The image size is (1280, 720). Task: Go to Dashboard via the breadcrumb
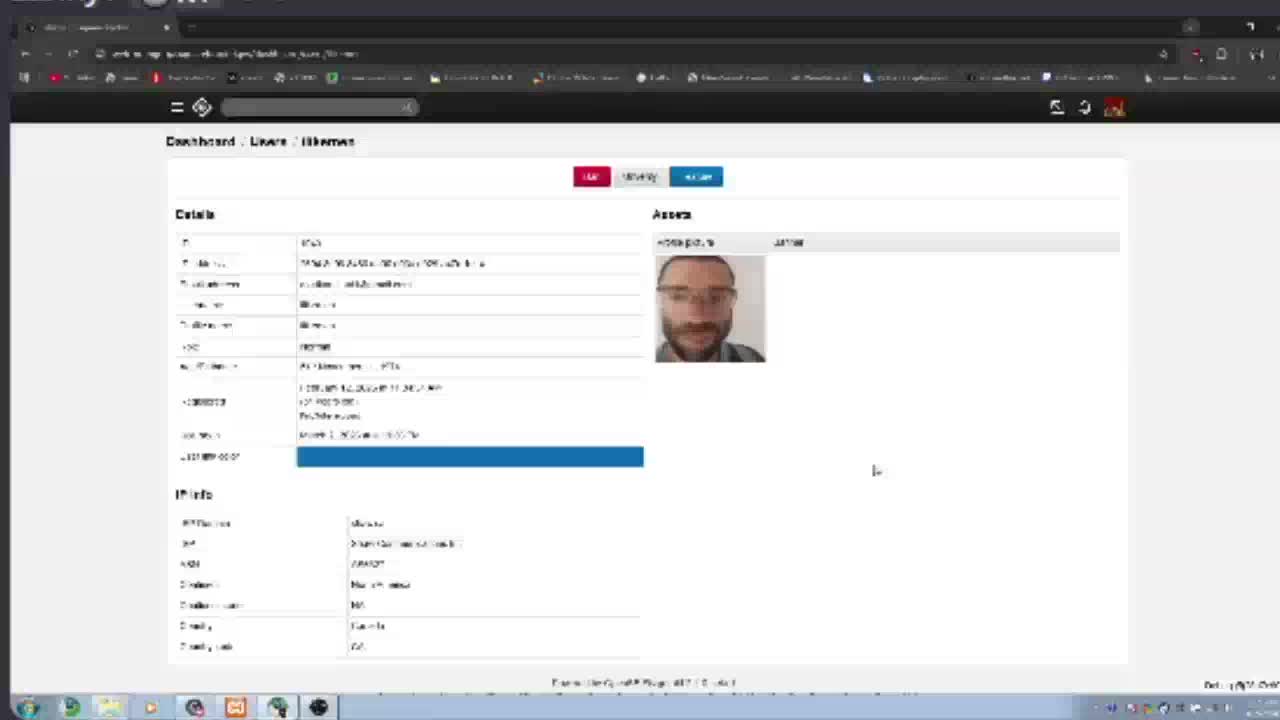200,141
